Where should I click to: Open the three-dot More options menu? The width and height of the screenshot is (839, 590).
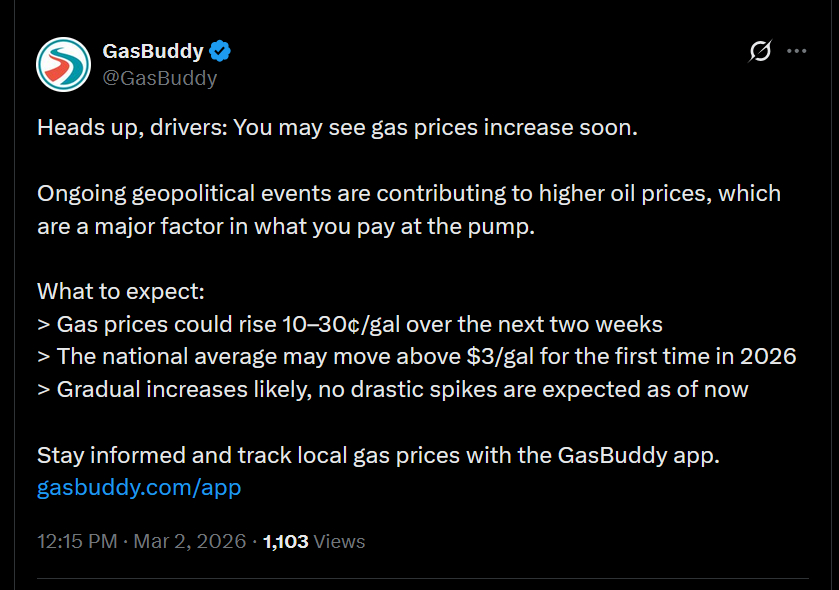(796, 51)
